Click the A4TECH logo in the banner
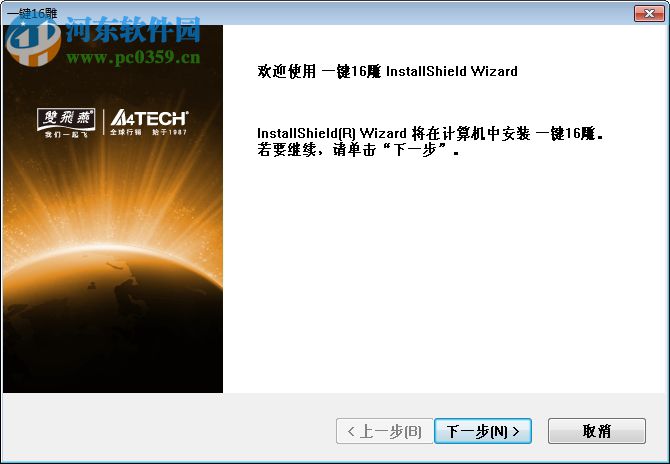The image size is (670, 464). pos(149,123)
